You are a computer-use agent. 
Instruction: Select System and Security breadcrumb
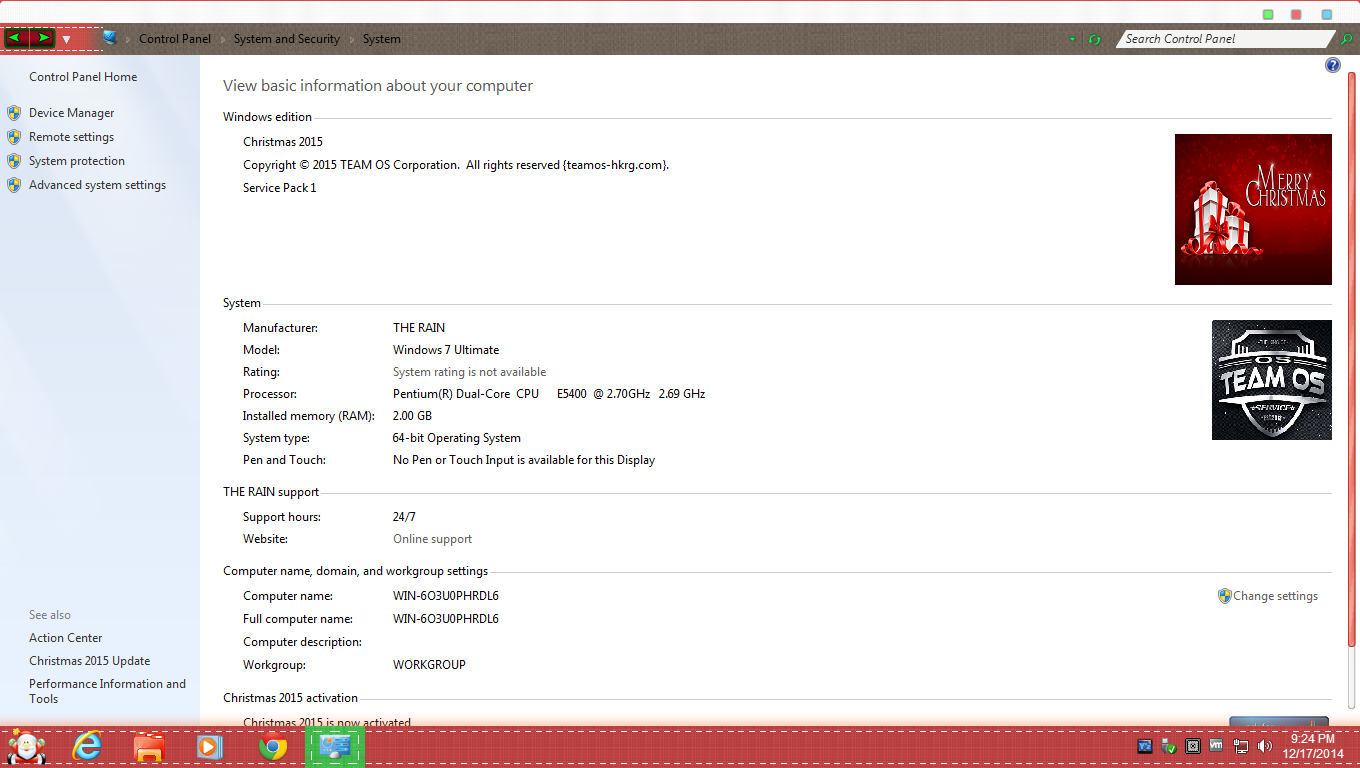tap(287, 39)
